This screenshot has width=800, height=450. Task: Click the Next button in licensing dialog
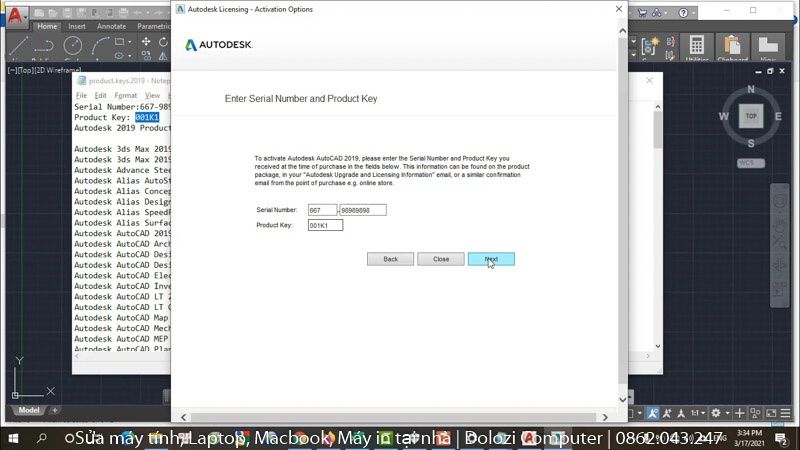coord(491,259)
